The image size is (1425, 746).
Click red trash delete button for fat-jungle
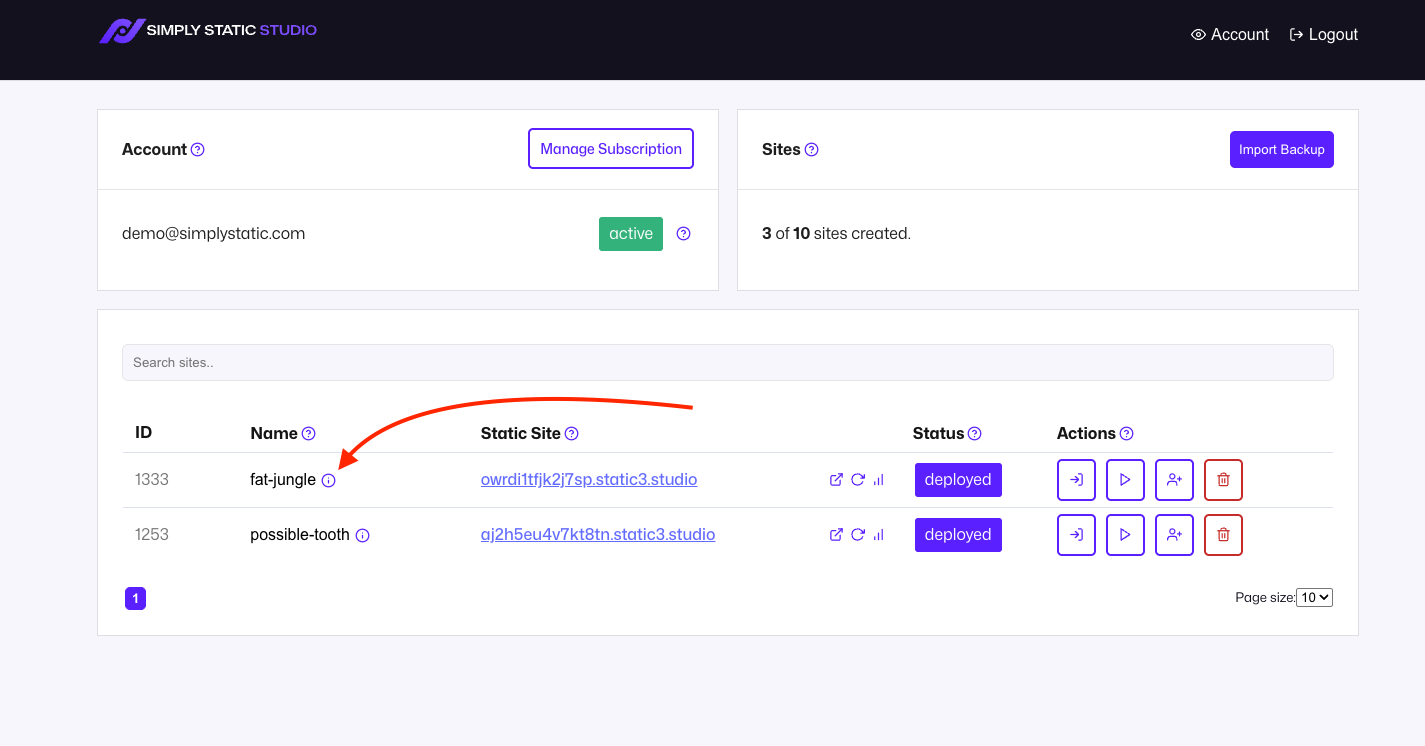[x=1223, y=480]
